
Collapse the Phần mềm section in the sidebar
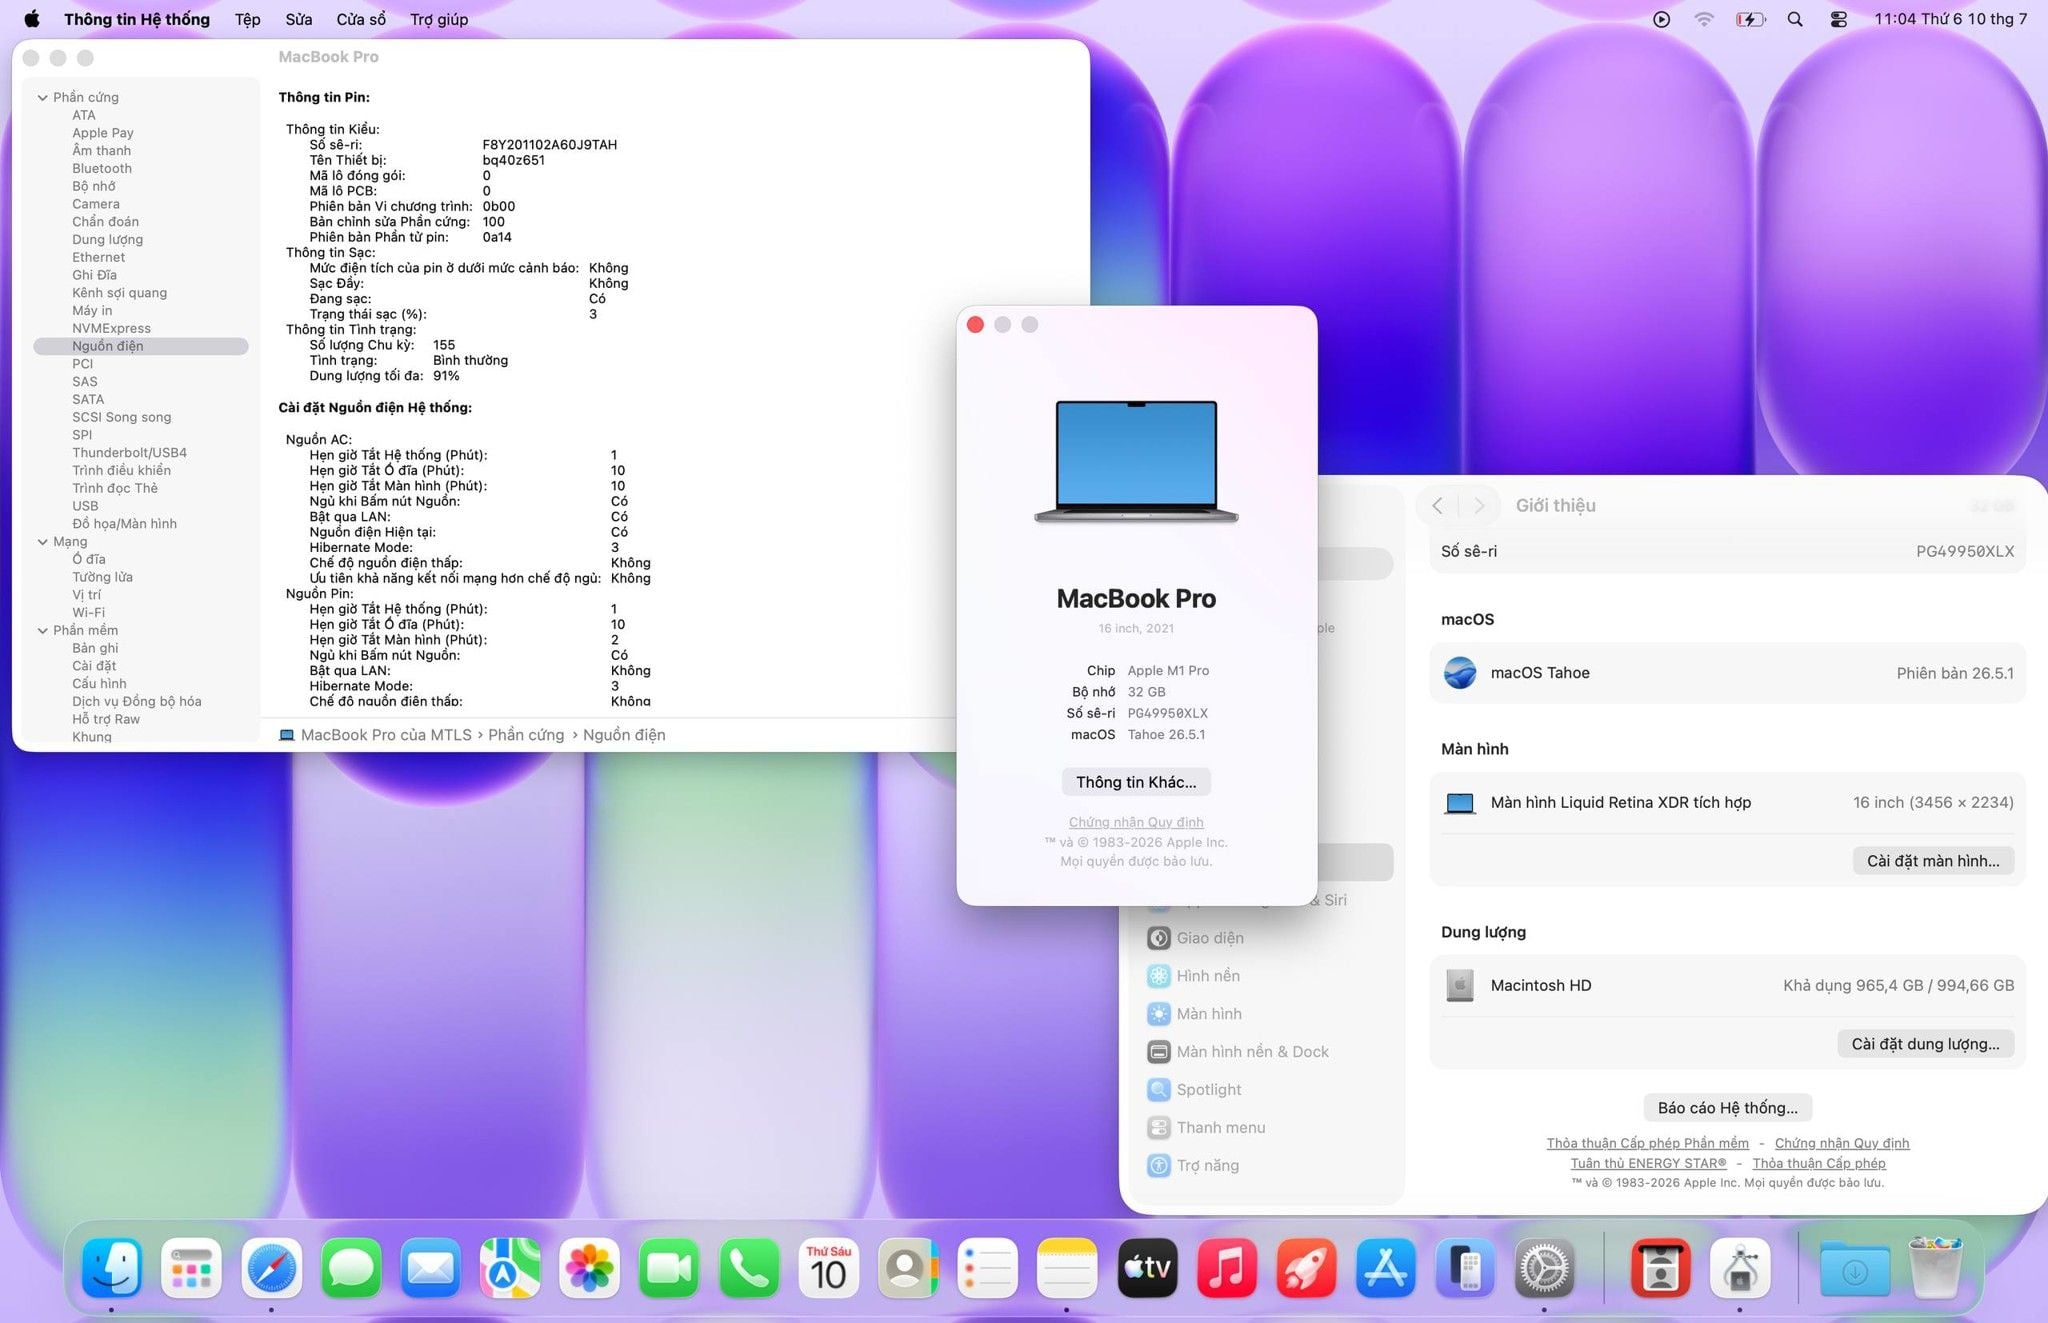coord(42,630)
